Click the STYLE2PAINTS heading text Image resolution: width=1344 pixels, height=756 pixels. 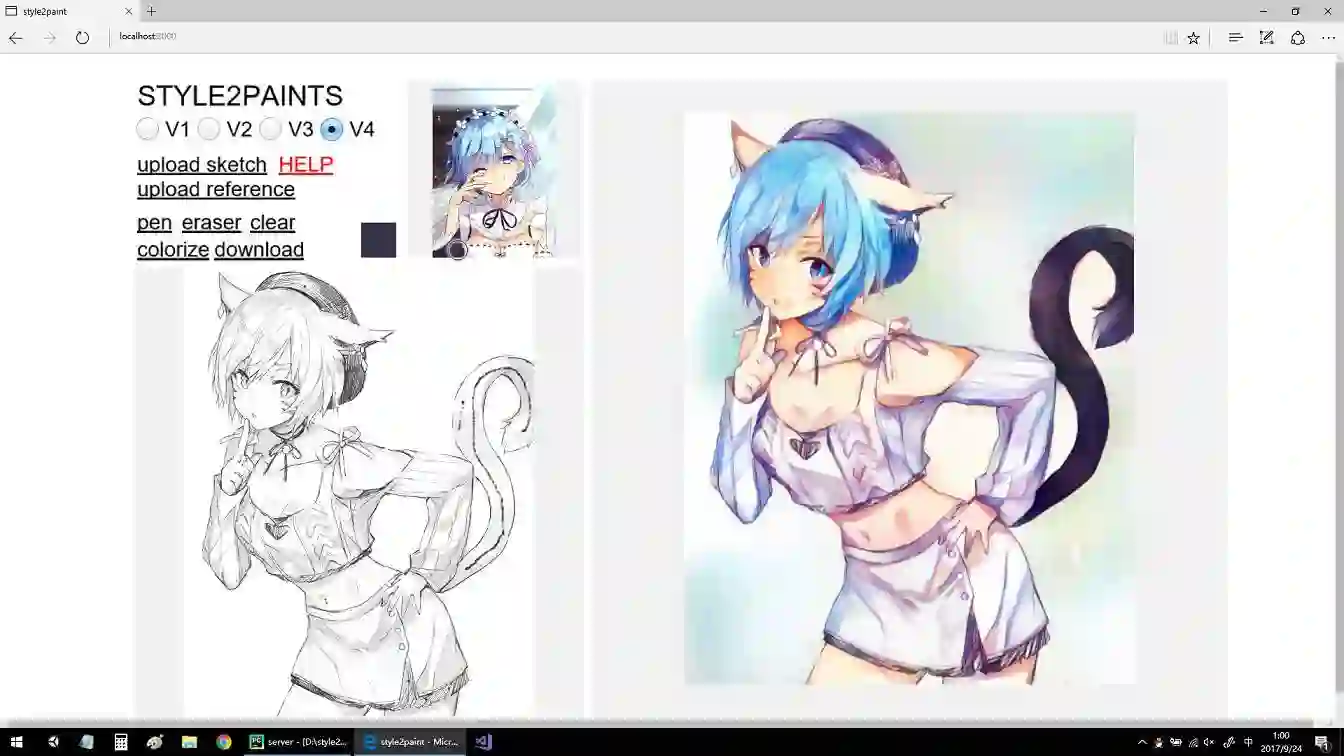(x=240, y=96)
